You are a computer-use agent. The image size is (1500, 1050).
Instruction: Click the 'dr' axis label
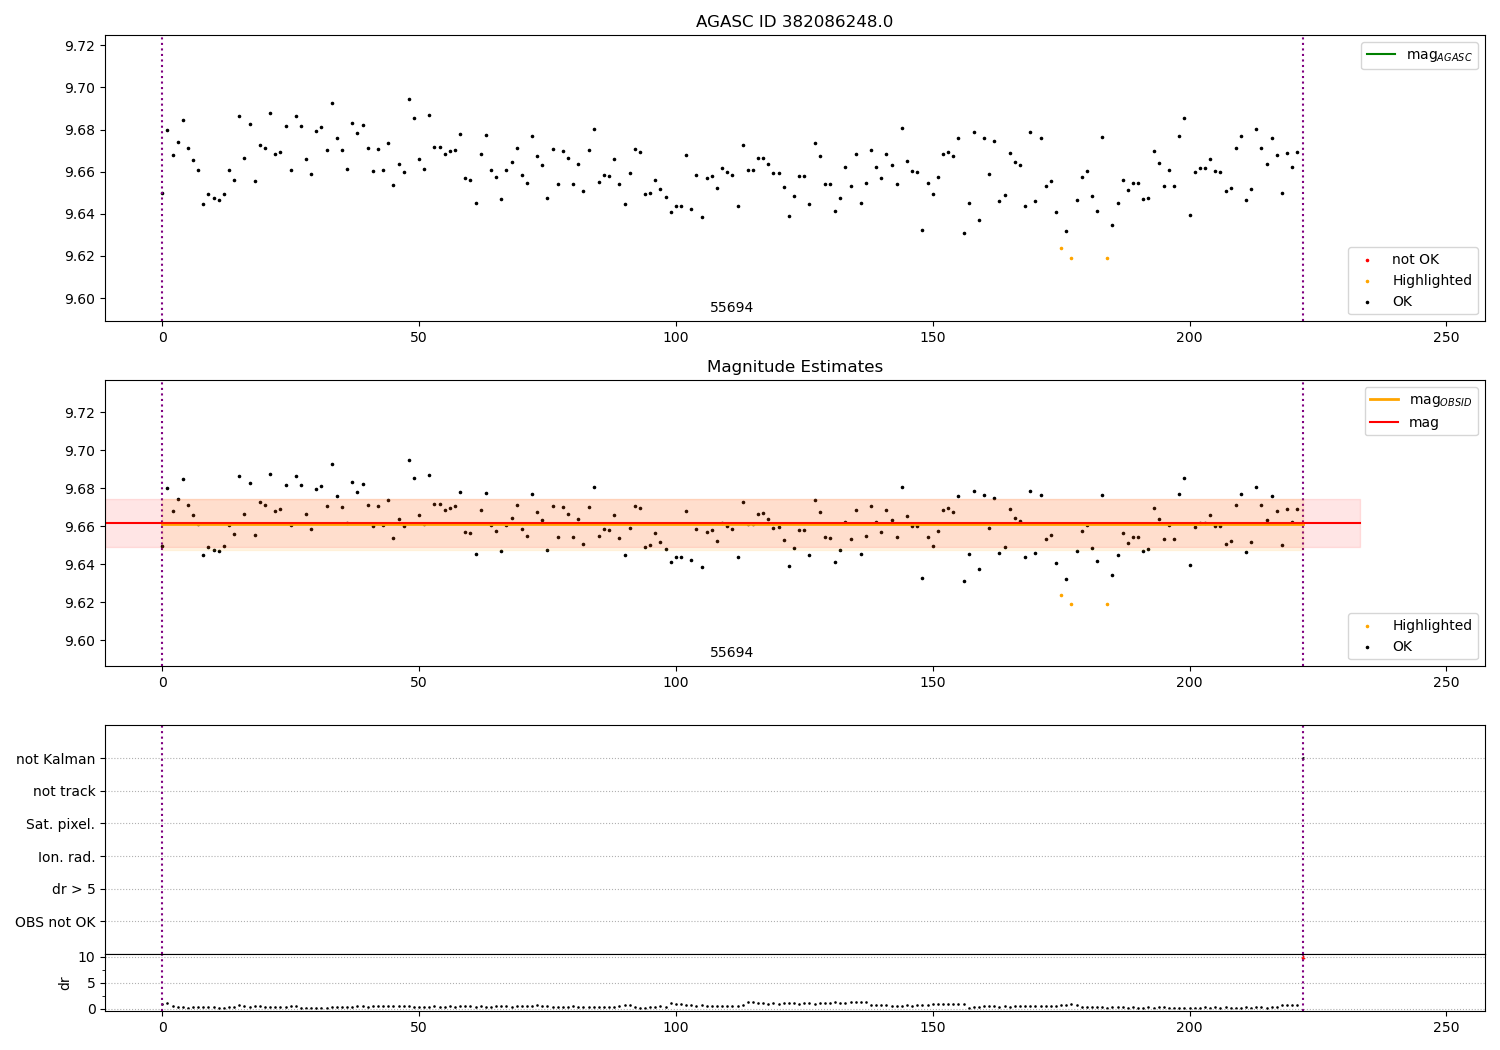tap(65, 983)
